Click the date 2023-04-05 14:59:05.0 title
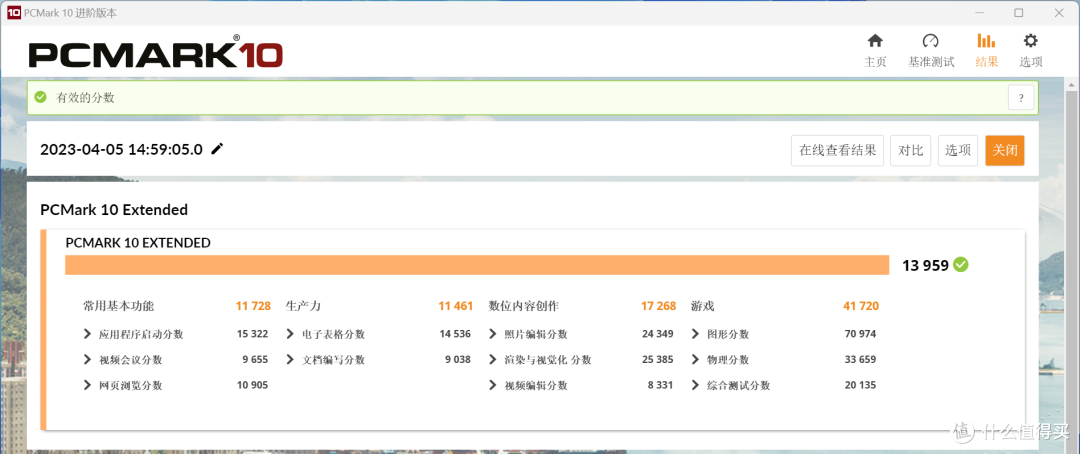1080x454 pixels. click(x=122, y=149)
